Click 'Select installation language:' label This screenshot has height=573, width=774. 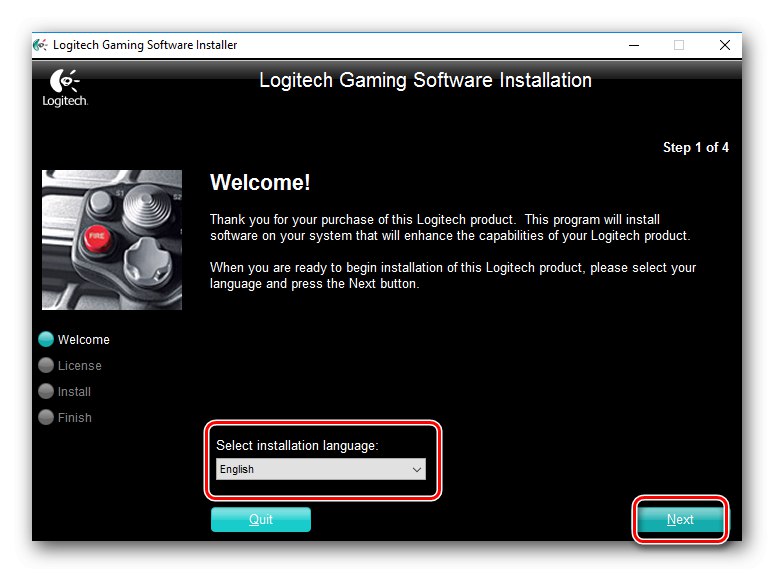(x=297, y=446)
